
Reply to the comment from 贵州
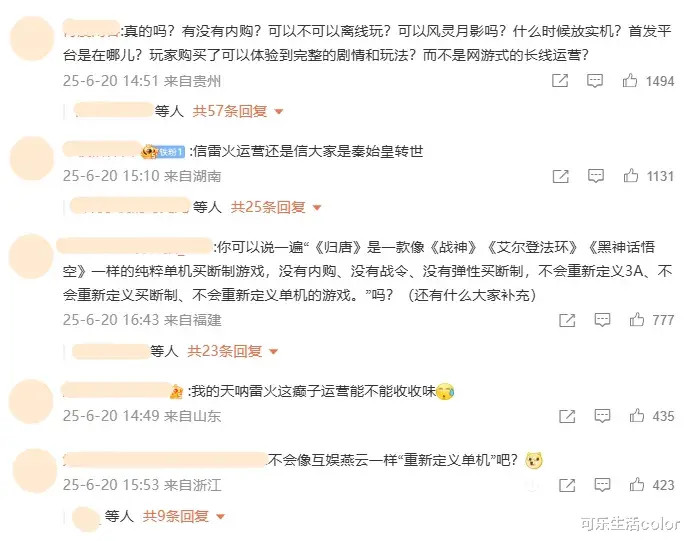coord(595,81)
